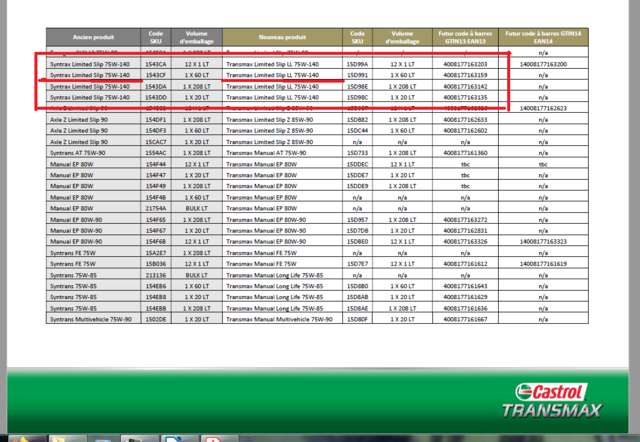Select barcode 4008177163203
The width and height of the screenshot is (640, 442).
click(465, 64)
